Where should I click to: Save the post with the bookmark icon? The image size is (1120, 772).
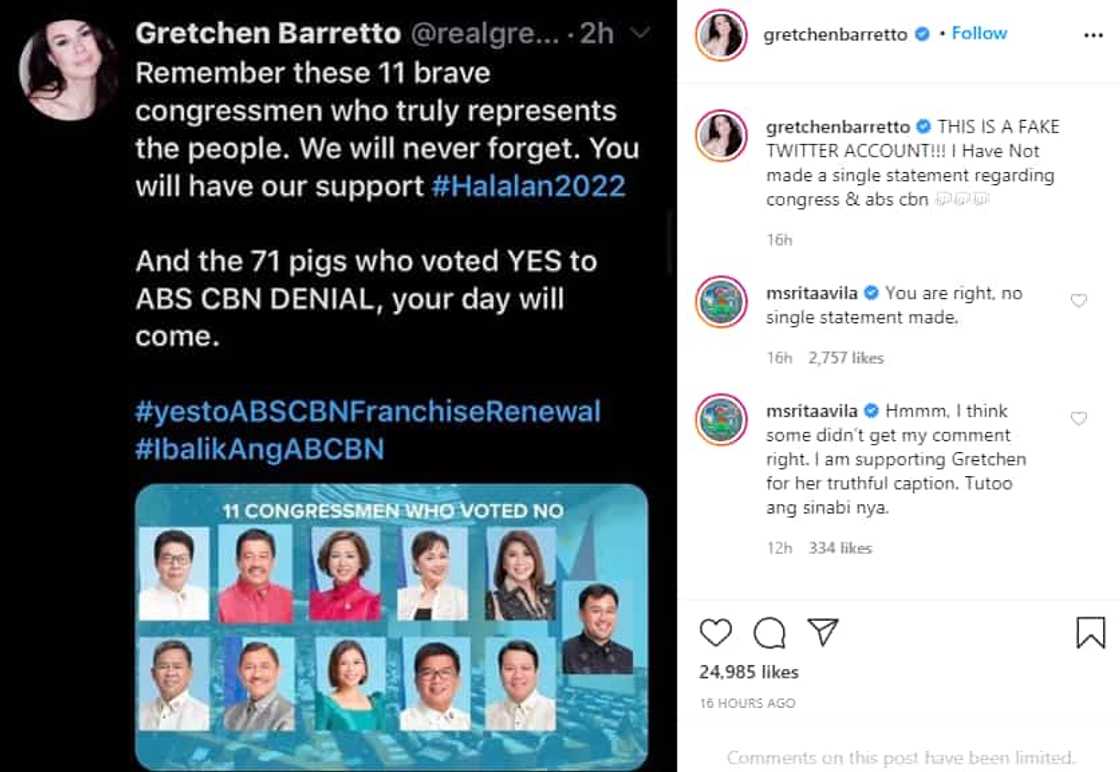(1090, 632)
